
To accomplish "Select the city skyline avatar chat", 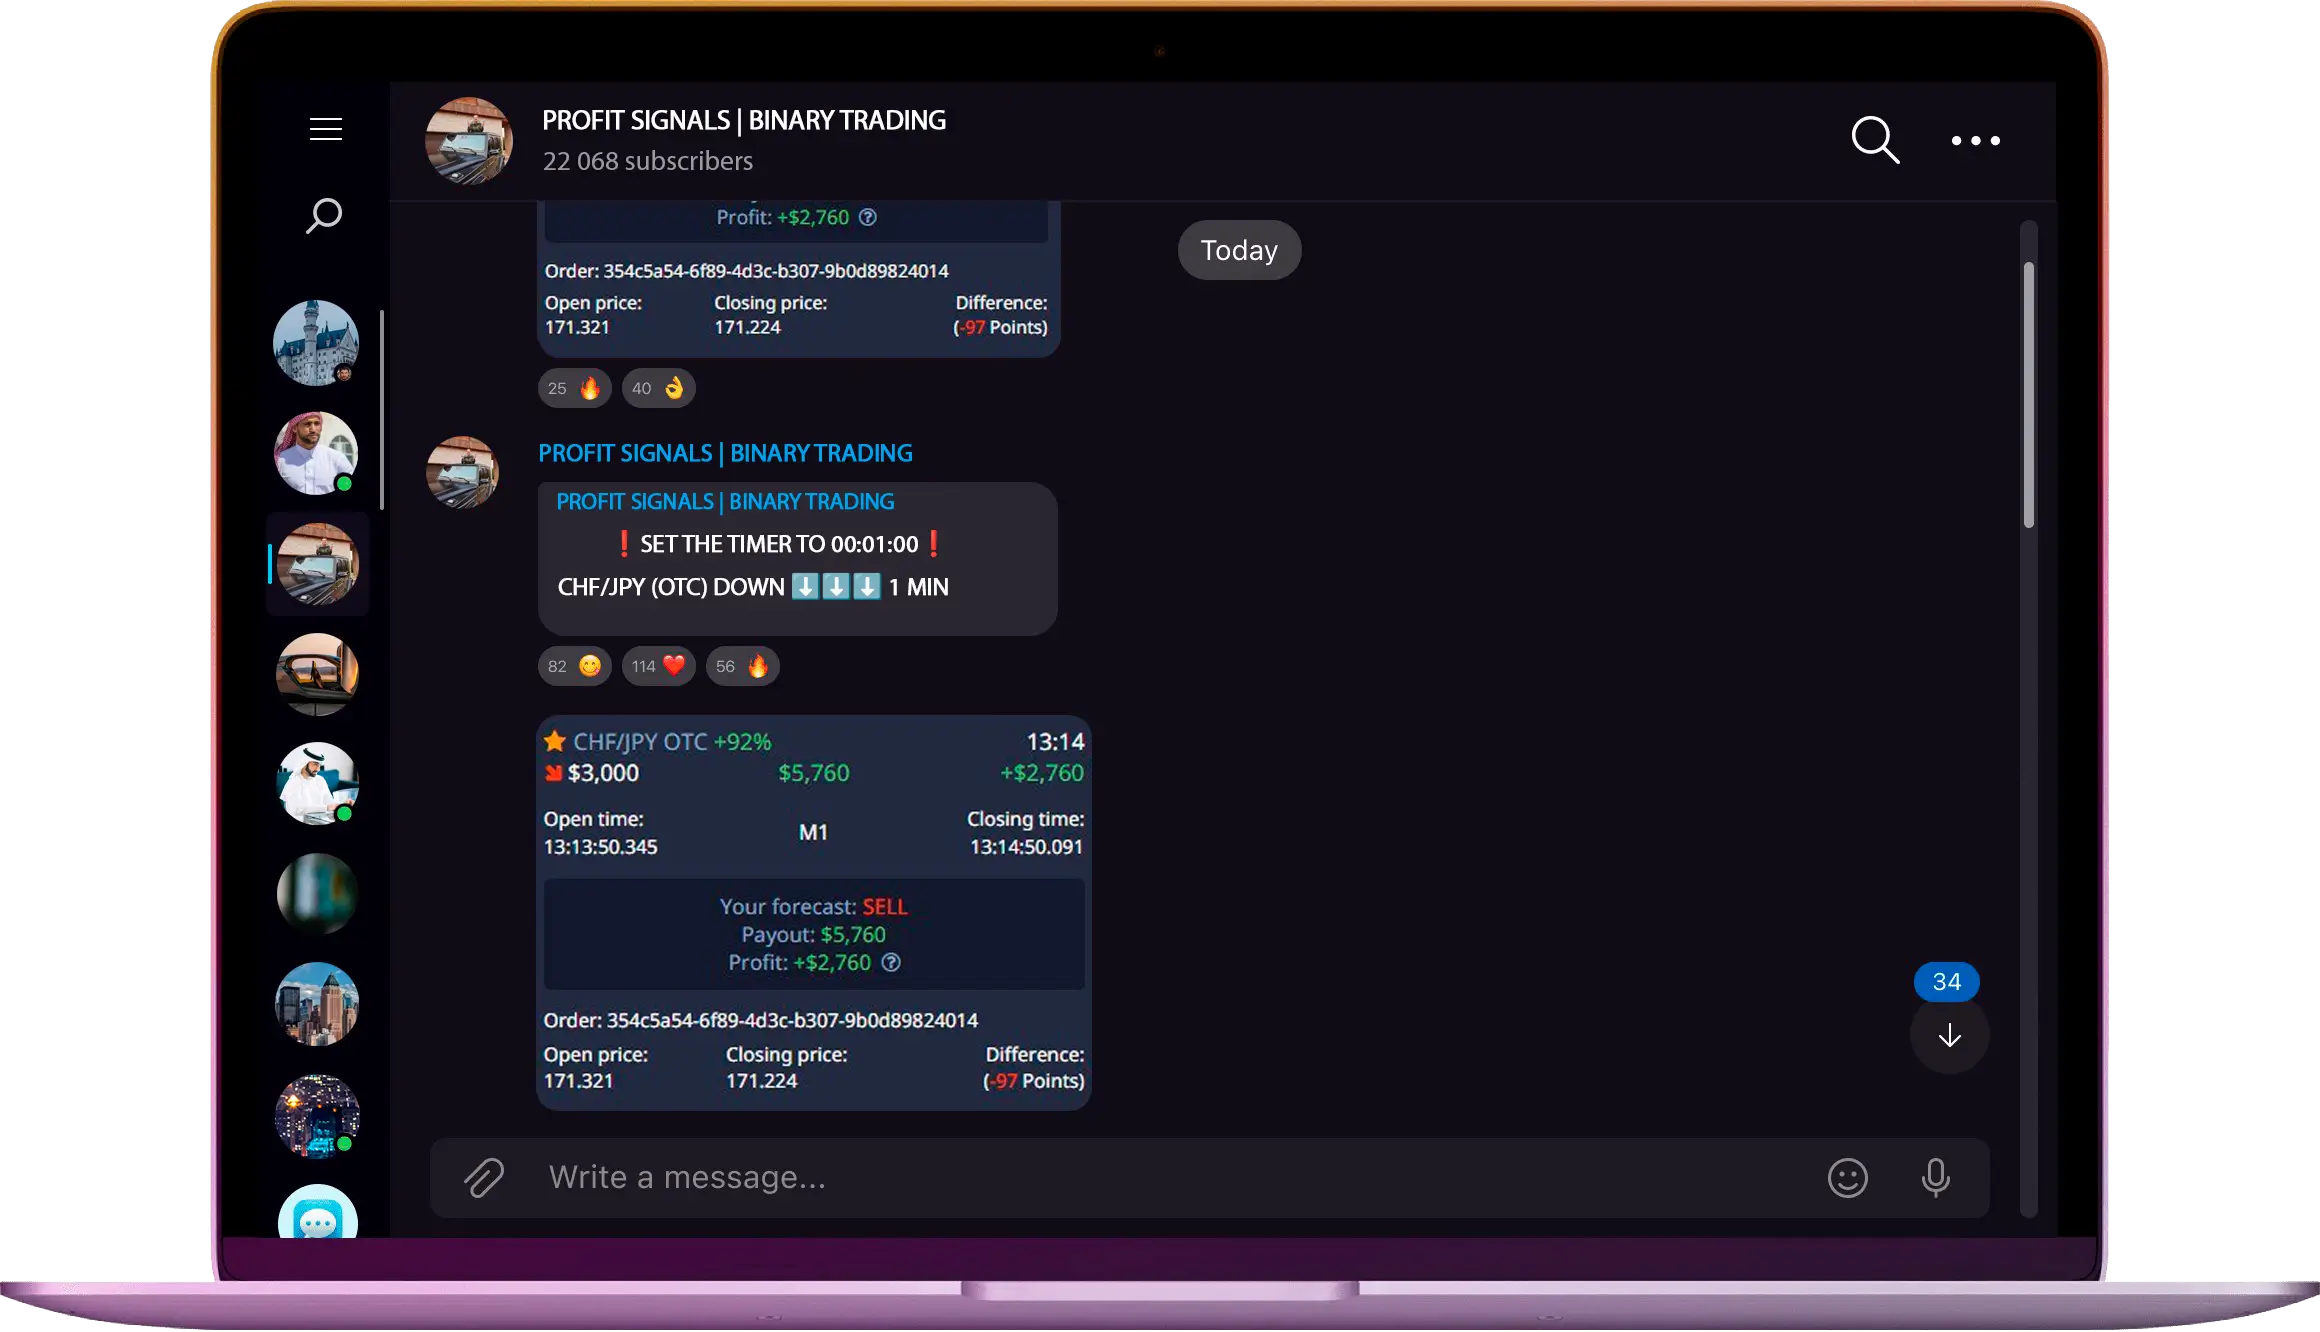I will point(316,1003).
